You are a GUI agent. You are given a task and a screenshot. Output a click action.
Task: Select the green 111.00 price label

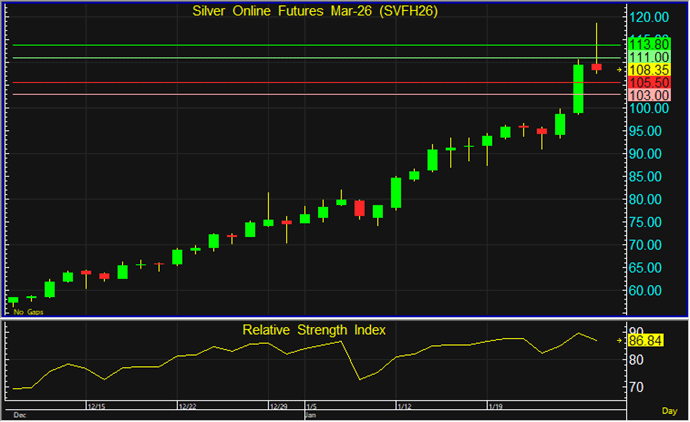point(649,58)
